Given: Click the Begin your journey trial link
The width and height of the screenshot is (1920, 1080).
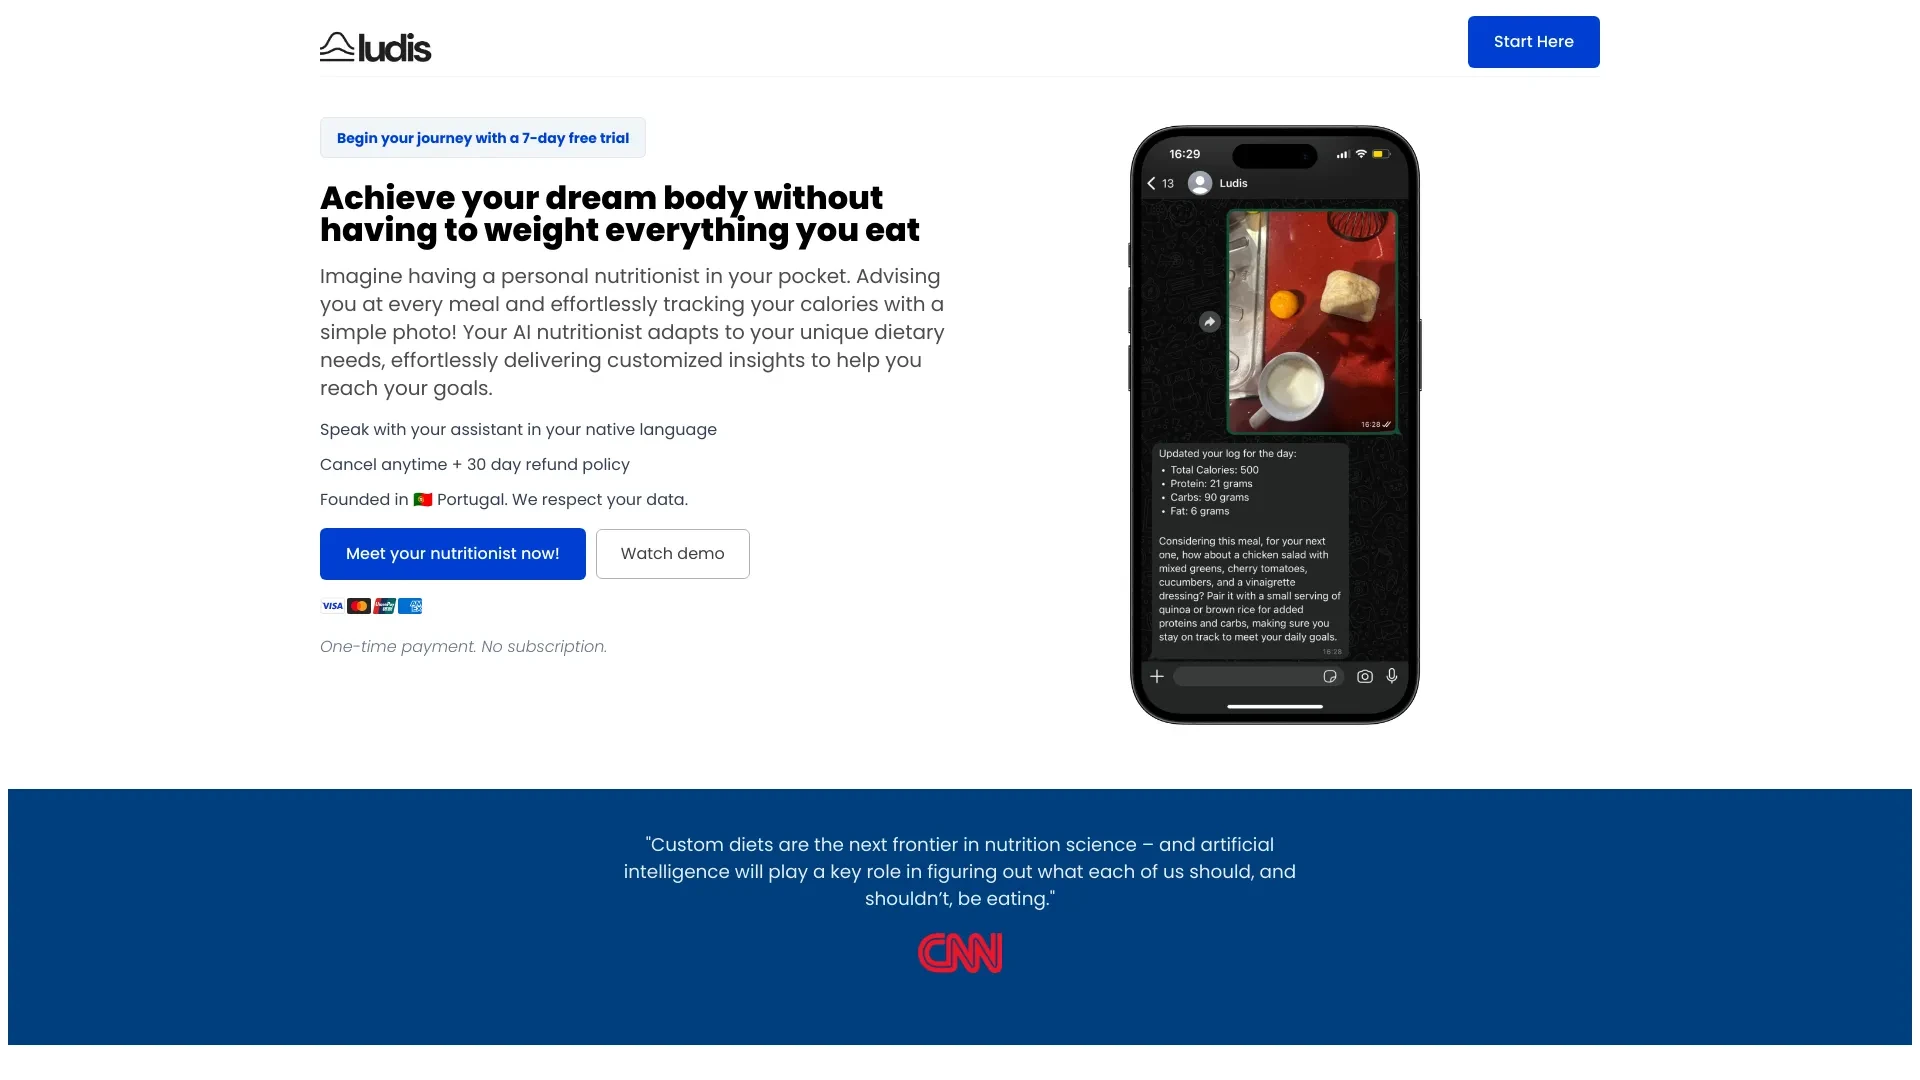Looking at the screenshot, I should pyautogui.click(x=483, y=137).
